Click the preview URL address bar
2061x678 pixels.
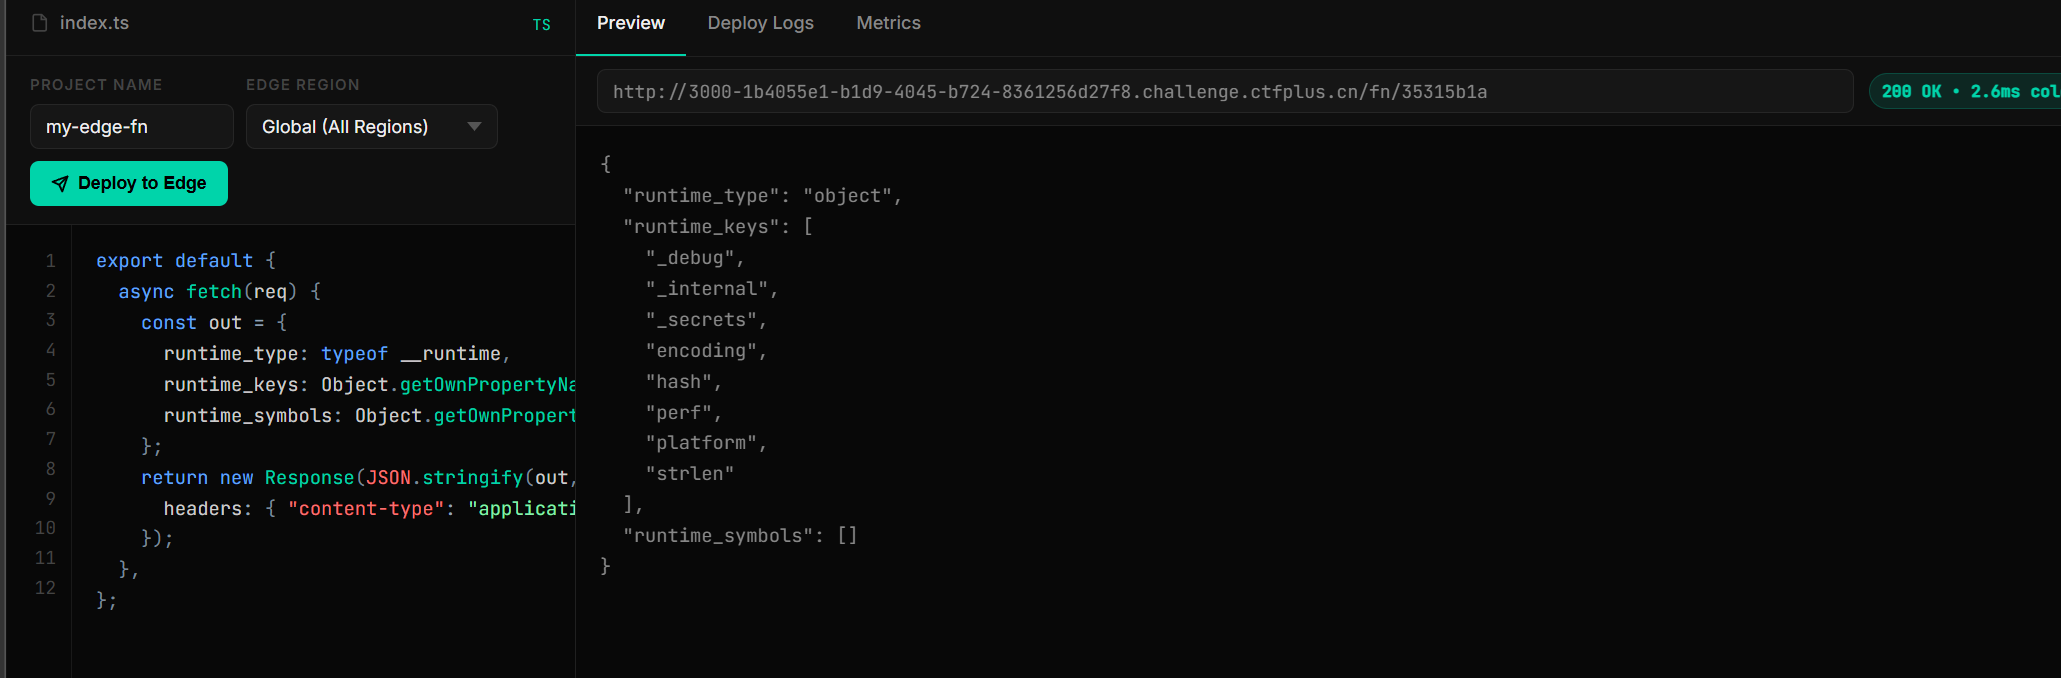[1224, 92]
